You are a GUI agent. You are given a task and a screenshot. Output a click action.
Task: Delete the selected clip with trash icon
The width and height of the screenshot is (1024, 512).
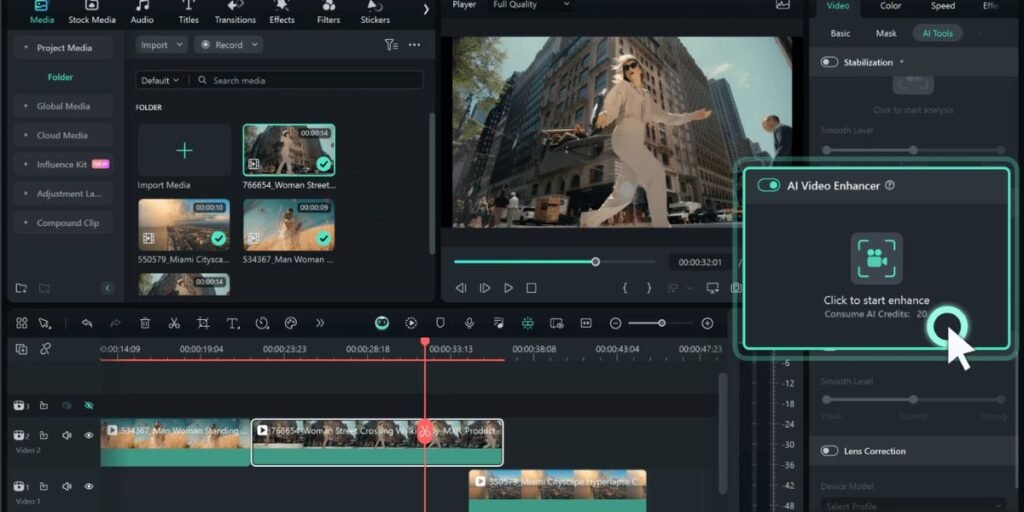[x=145, y=323]
